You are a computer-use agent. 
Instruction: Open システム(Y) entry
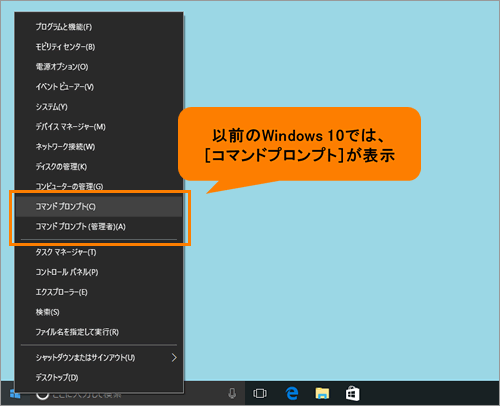[x=99, y=107]
